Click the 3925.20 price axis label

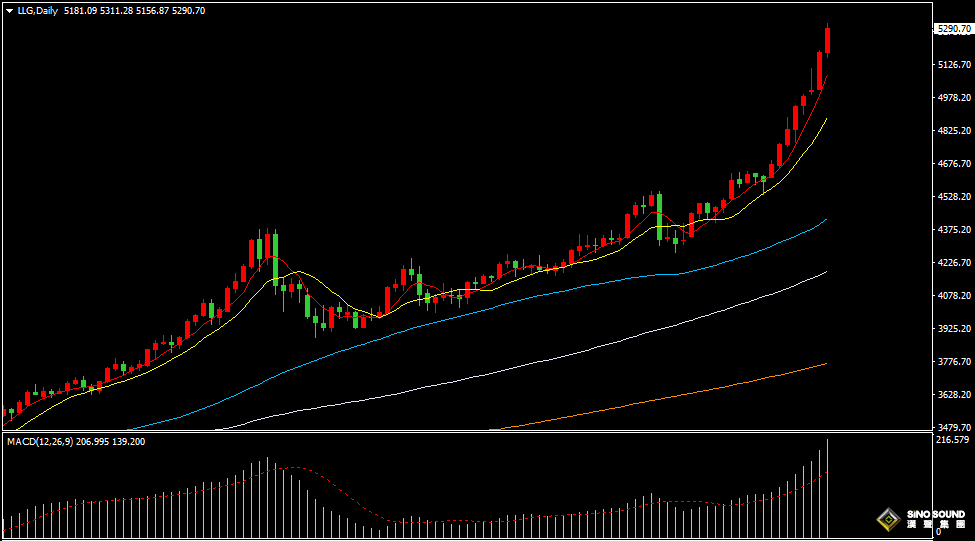951,329
